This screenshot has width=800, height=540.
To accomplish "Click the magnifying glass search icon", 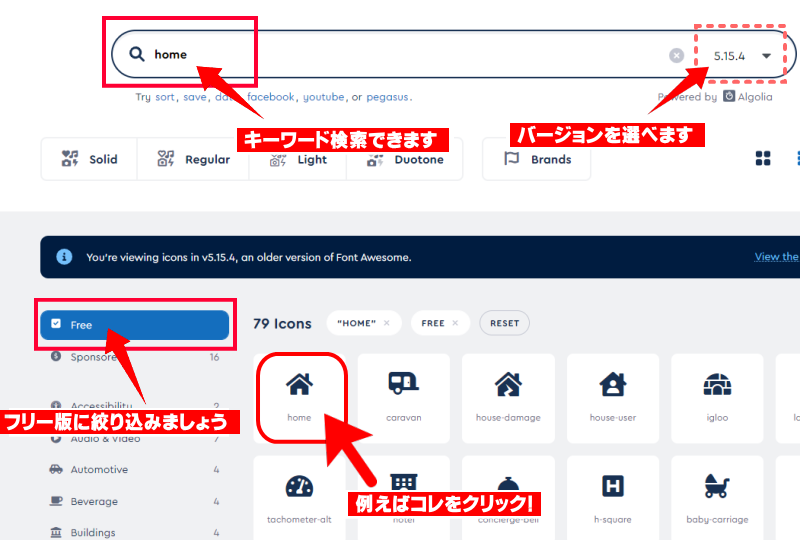I will (136, 54).
